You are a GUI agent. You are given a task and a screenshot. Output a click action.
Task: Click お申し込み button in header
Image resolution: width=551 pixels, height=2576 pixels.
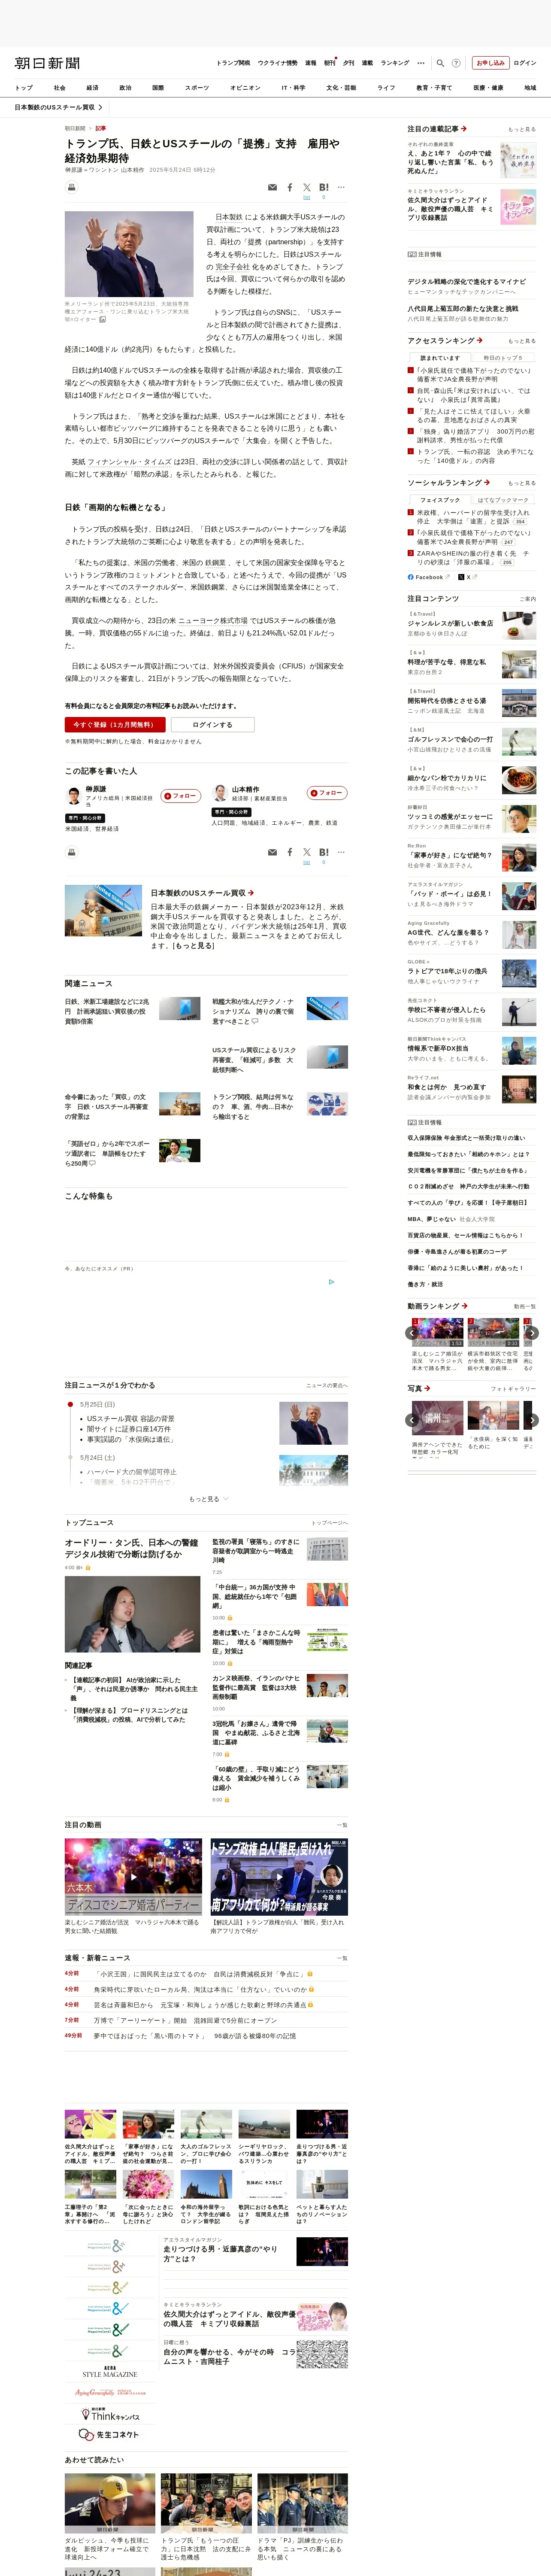490,63
